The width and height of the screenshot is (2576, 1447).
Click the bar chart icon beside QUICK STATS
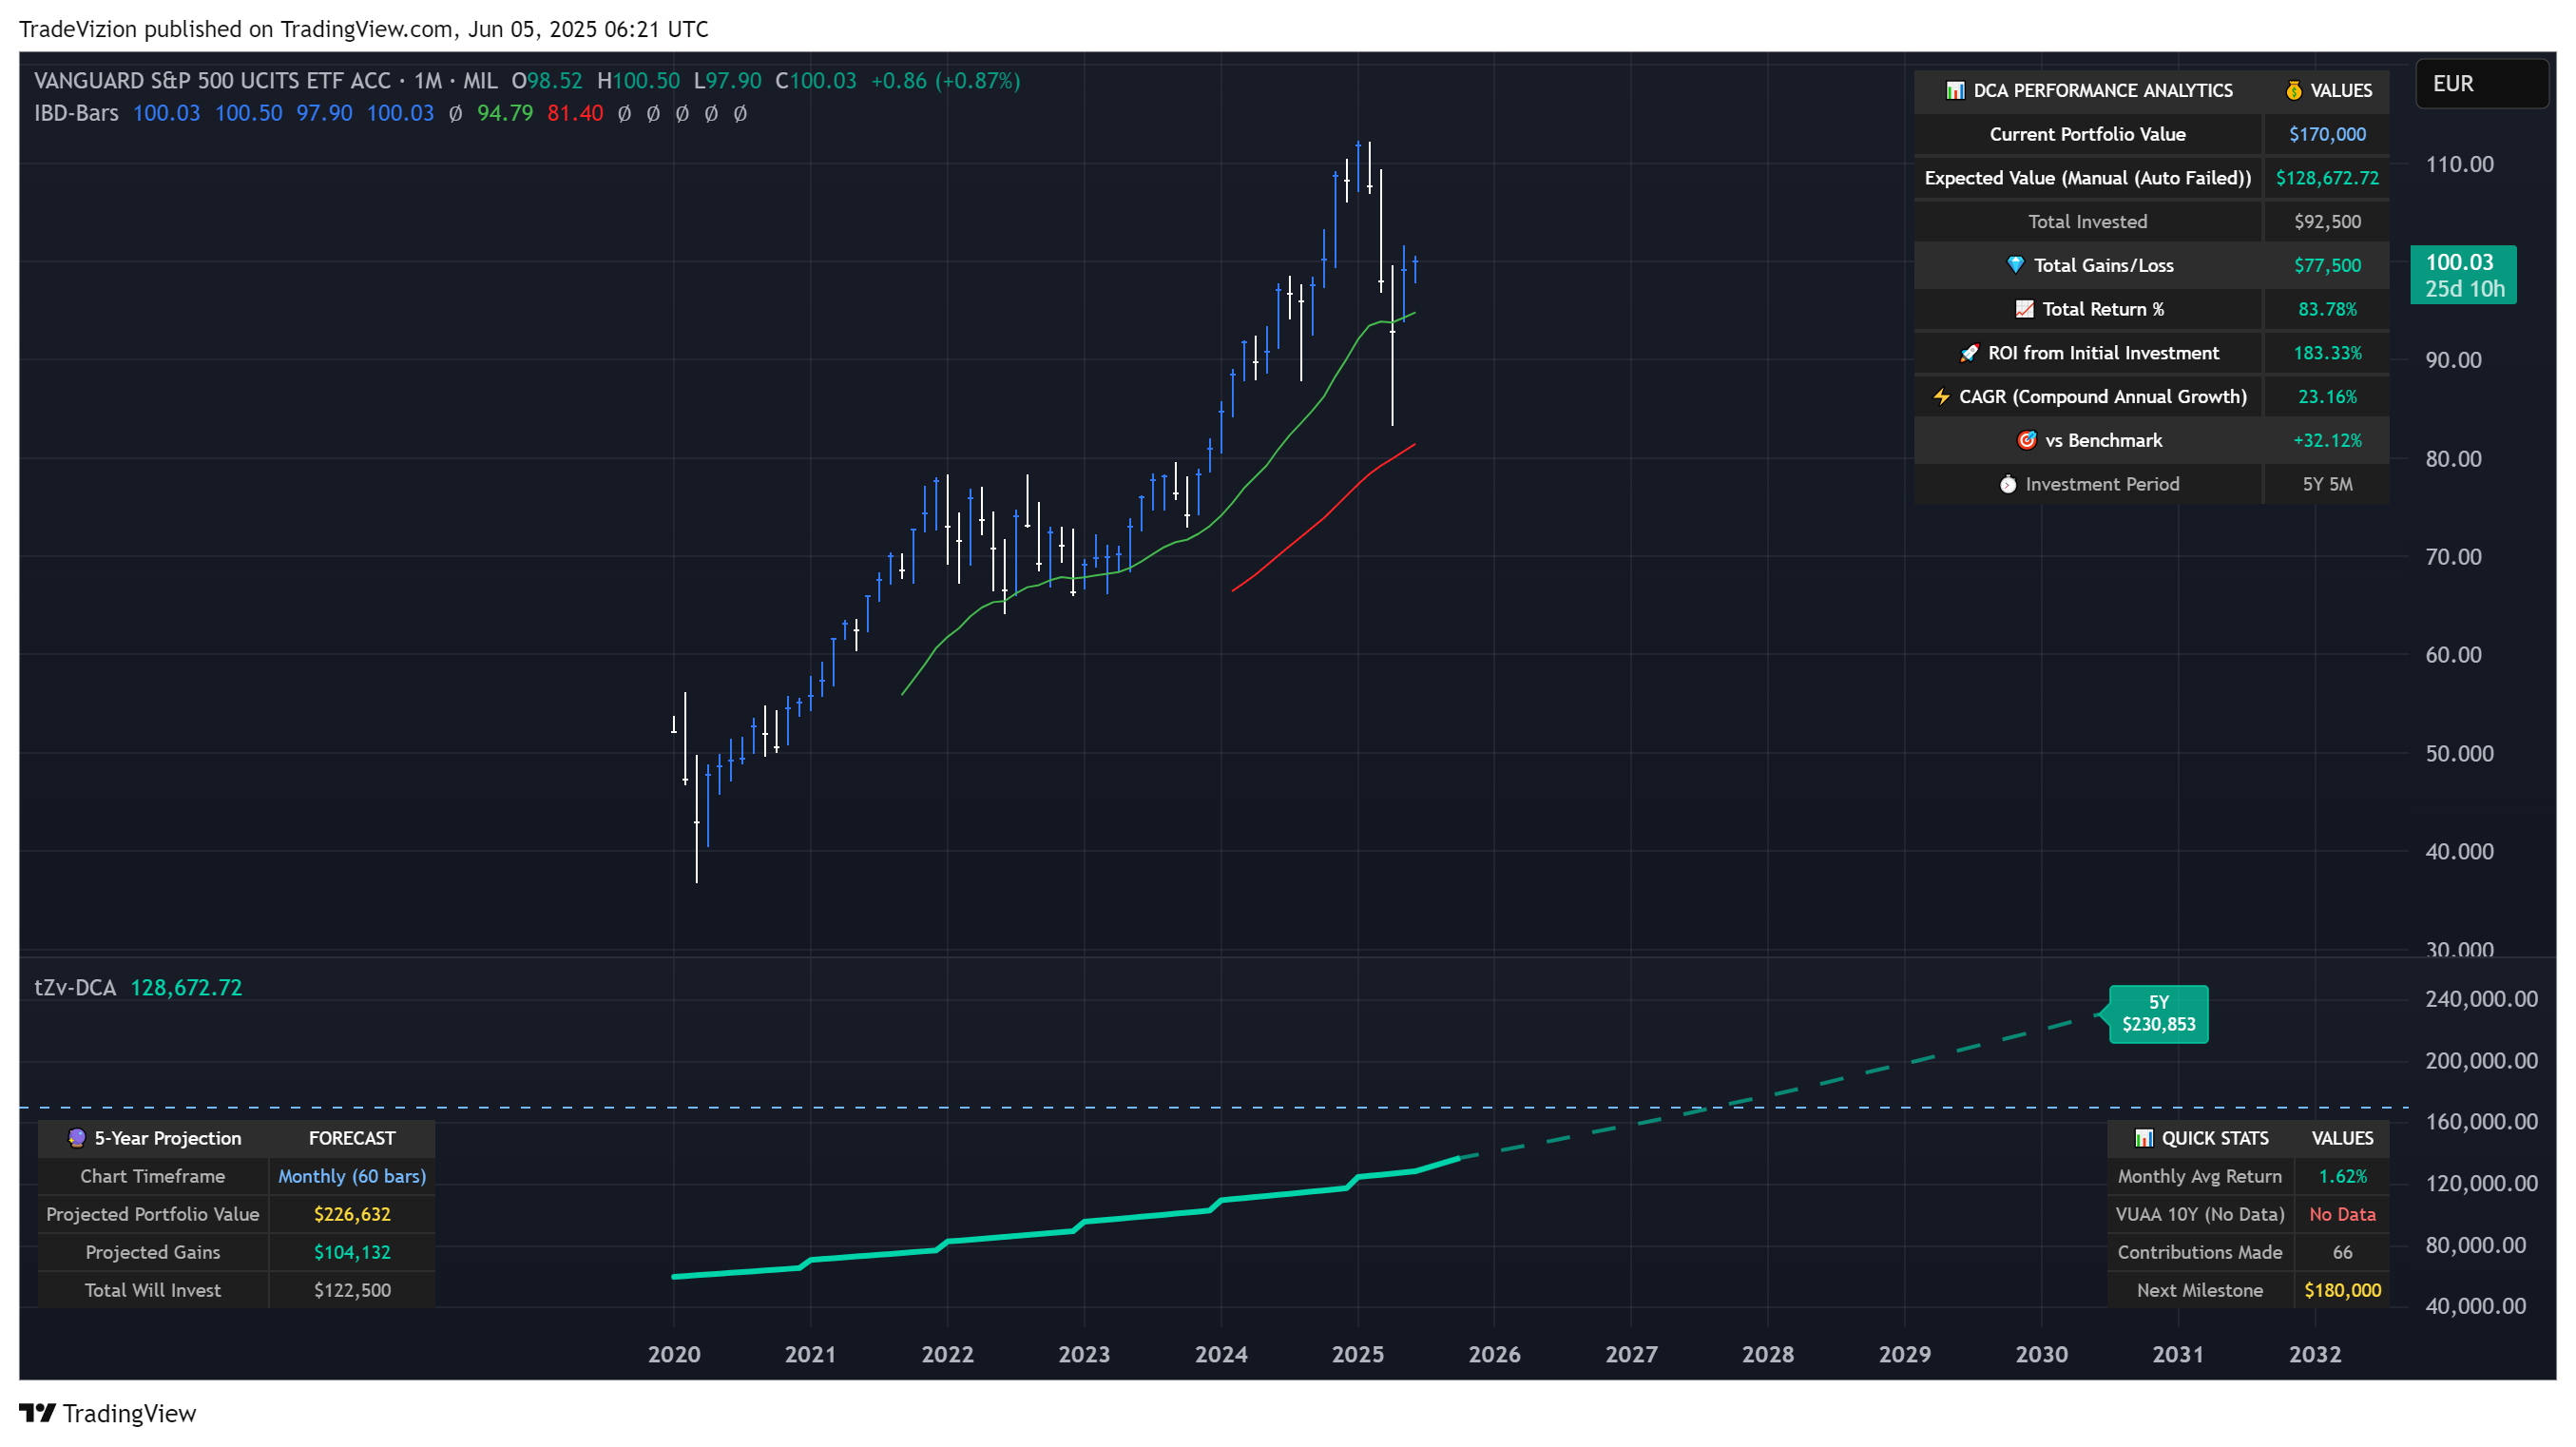pyautogui.click(x=2143, y=1138)
